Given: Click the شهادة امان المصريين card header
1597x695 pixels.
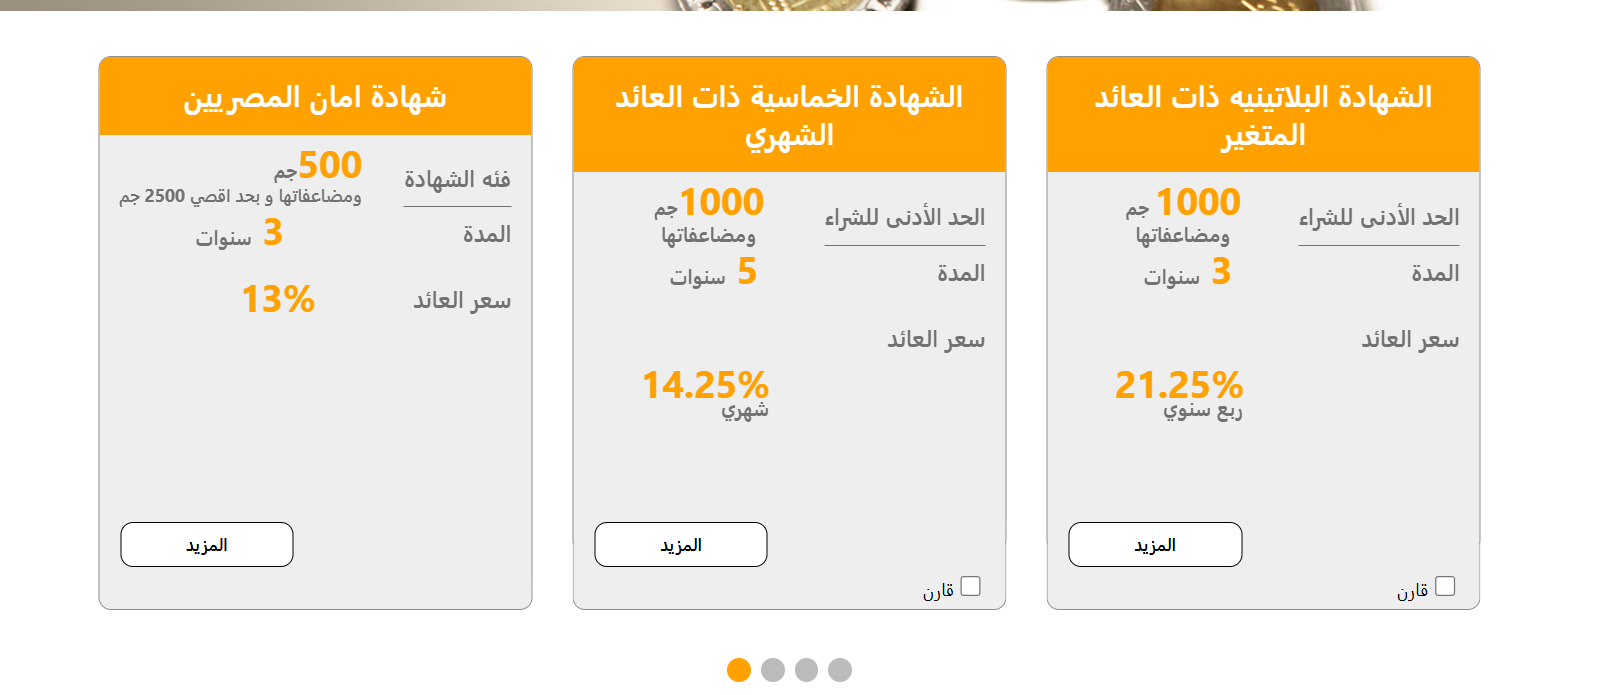Looking at the screenshot, I should click(x=315, y=97).
